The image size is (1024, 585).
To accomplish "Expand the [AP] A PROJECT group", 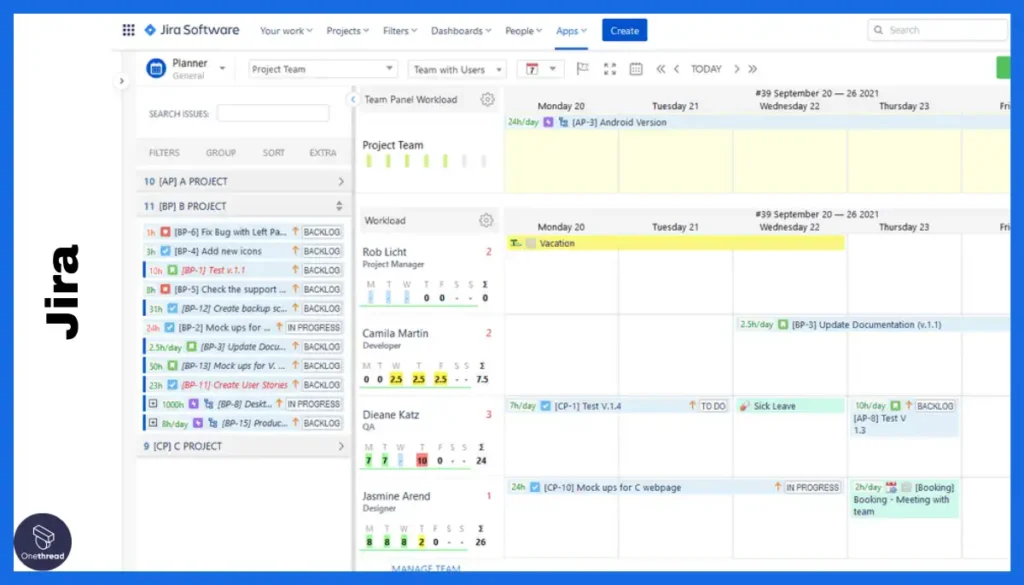I will pyautogui.click(x=341, y=182).
